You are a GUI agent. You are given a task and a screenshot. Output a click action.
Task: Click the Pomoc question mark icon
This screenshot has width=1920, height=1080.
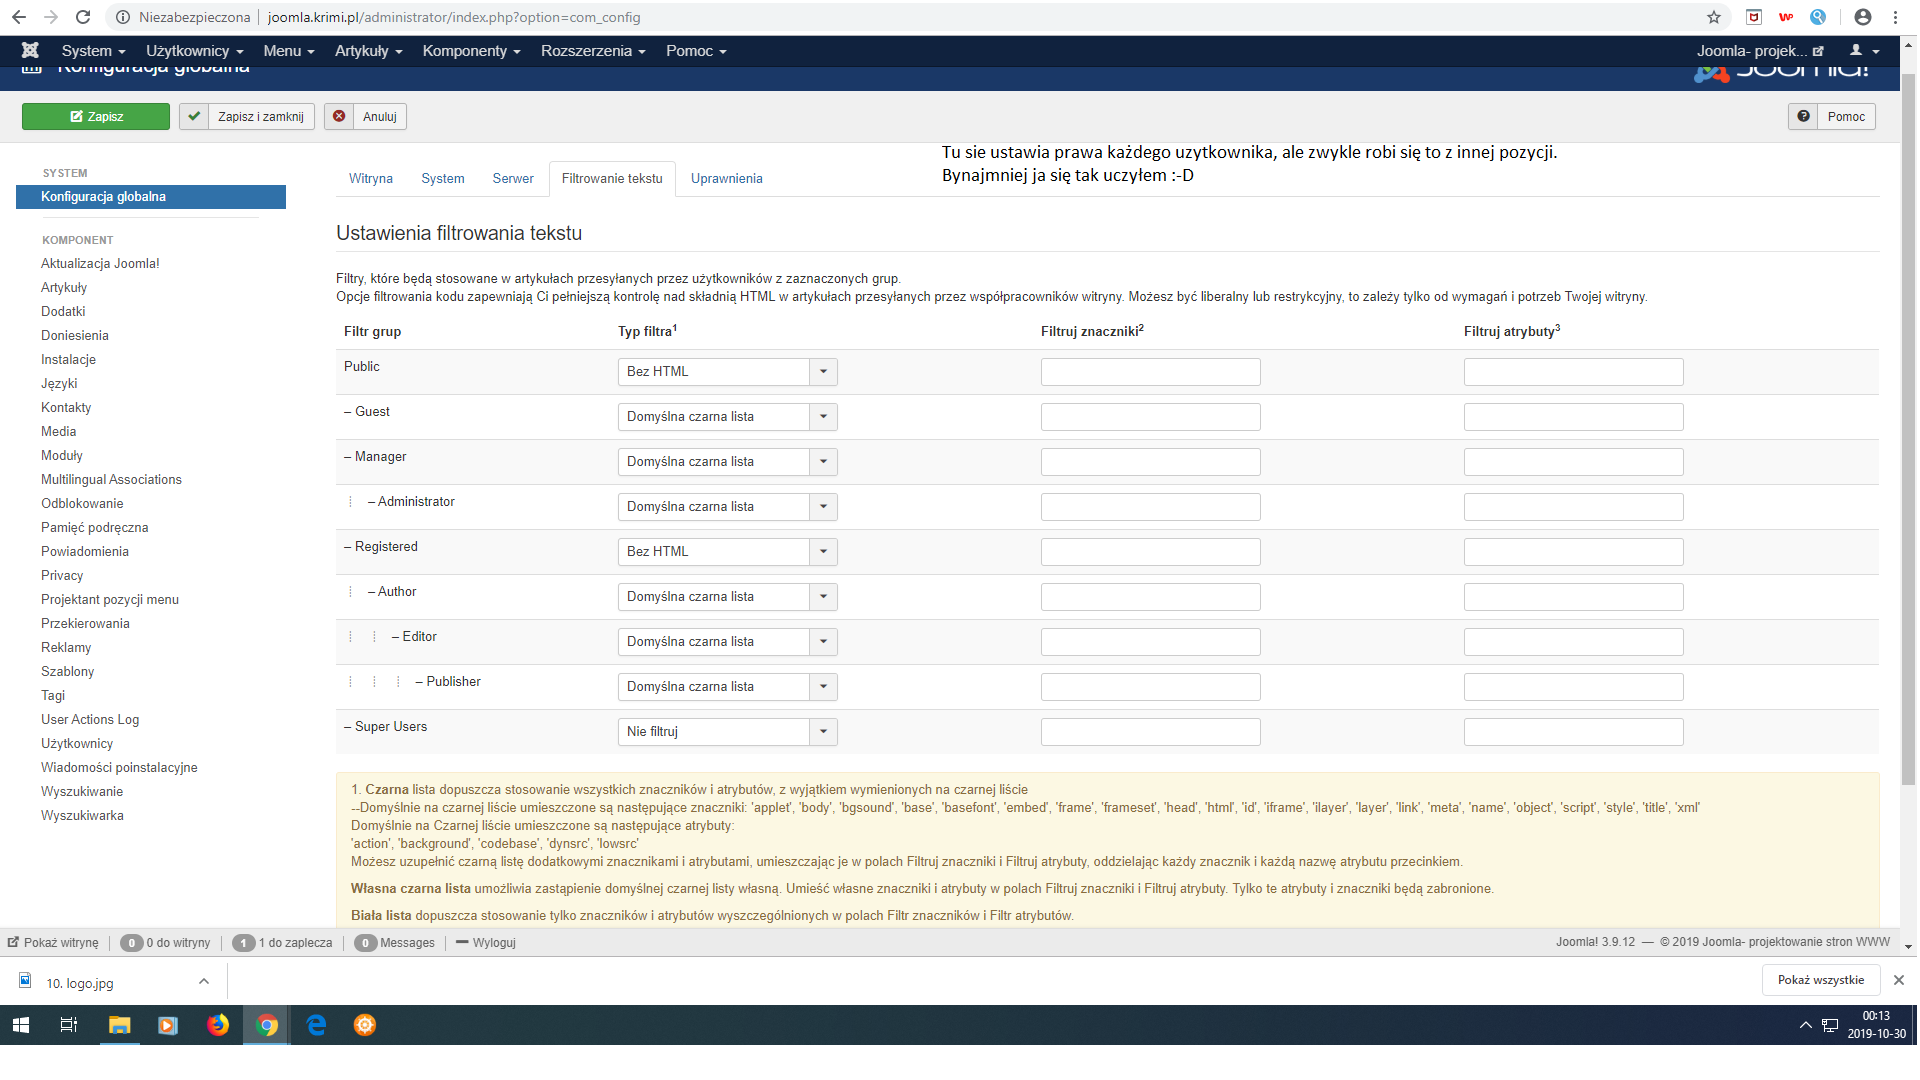click(1802, 116)
